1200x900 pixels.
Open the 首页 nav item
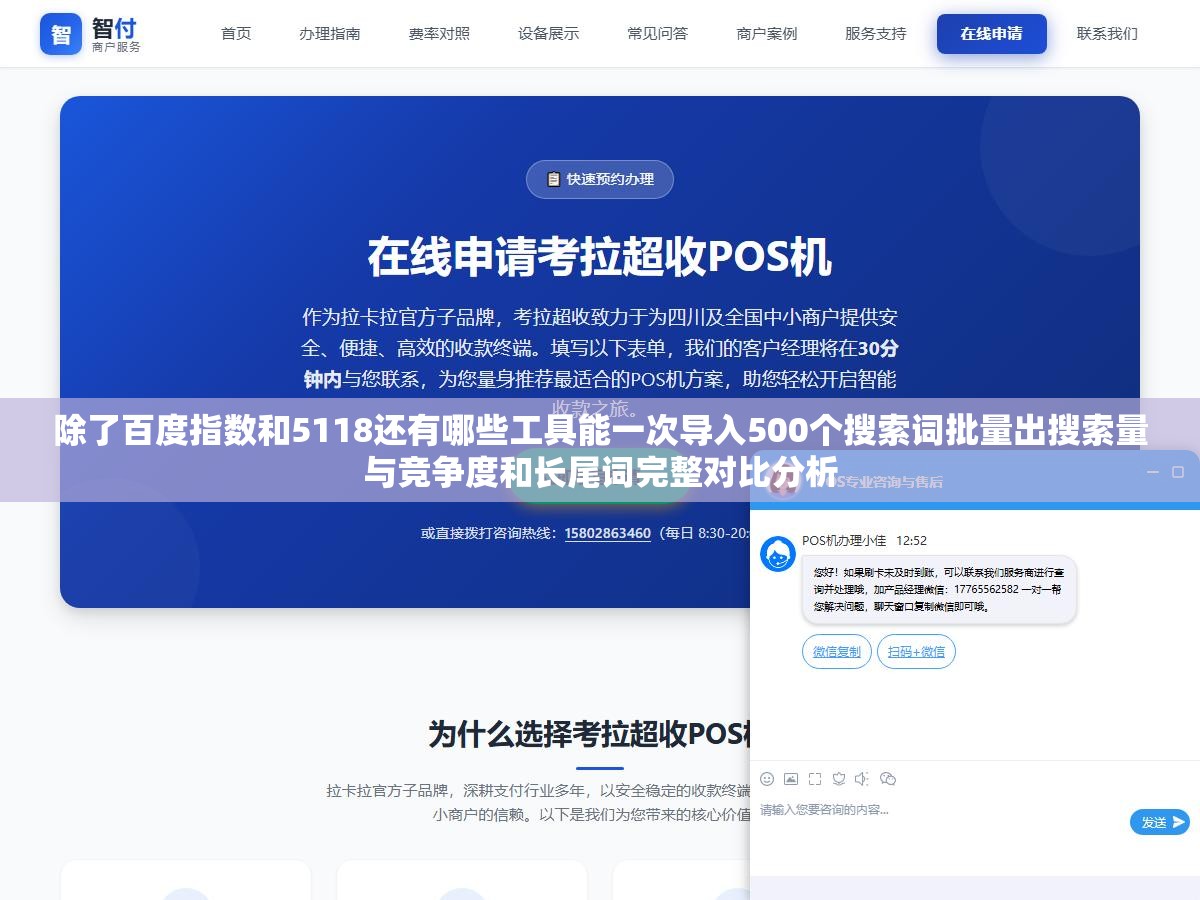coord(236,34)
